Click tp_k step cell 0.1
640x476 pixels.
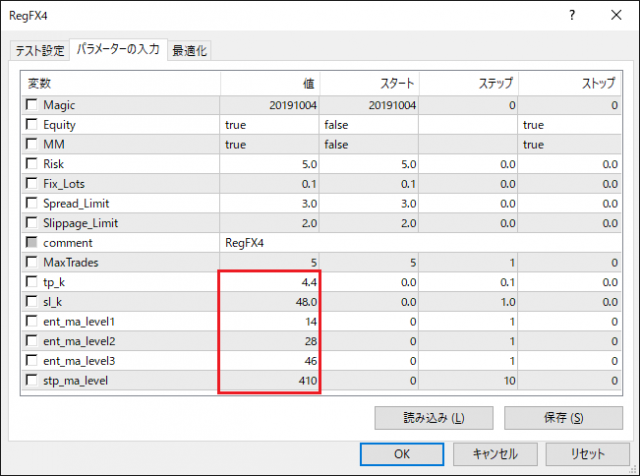click(469, 282)
